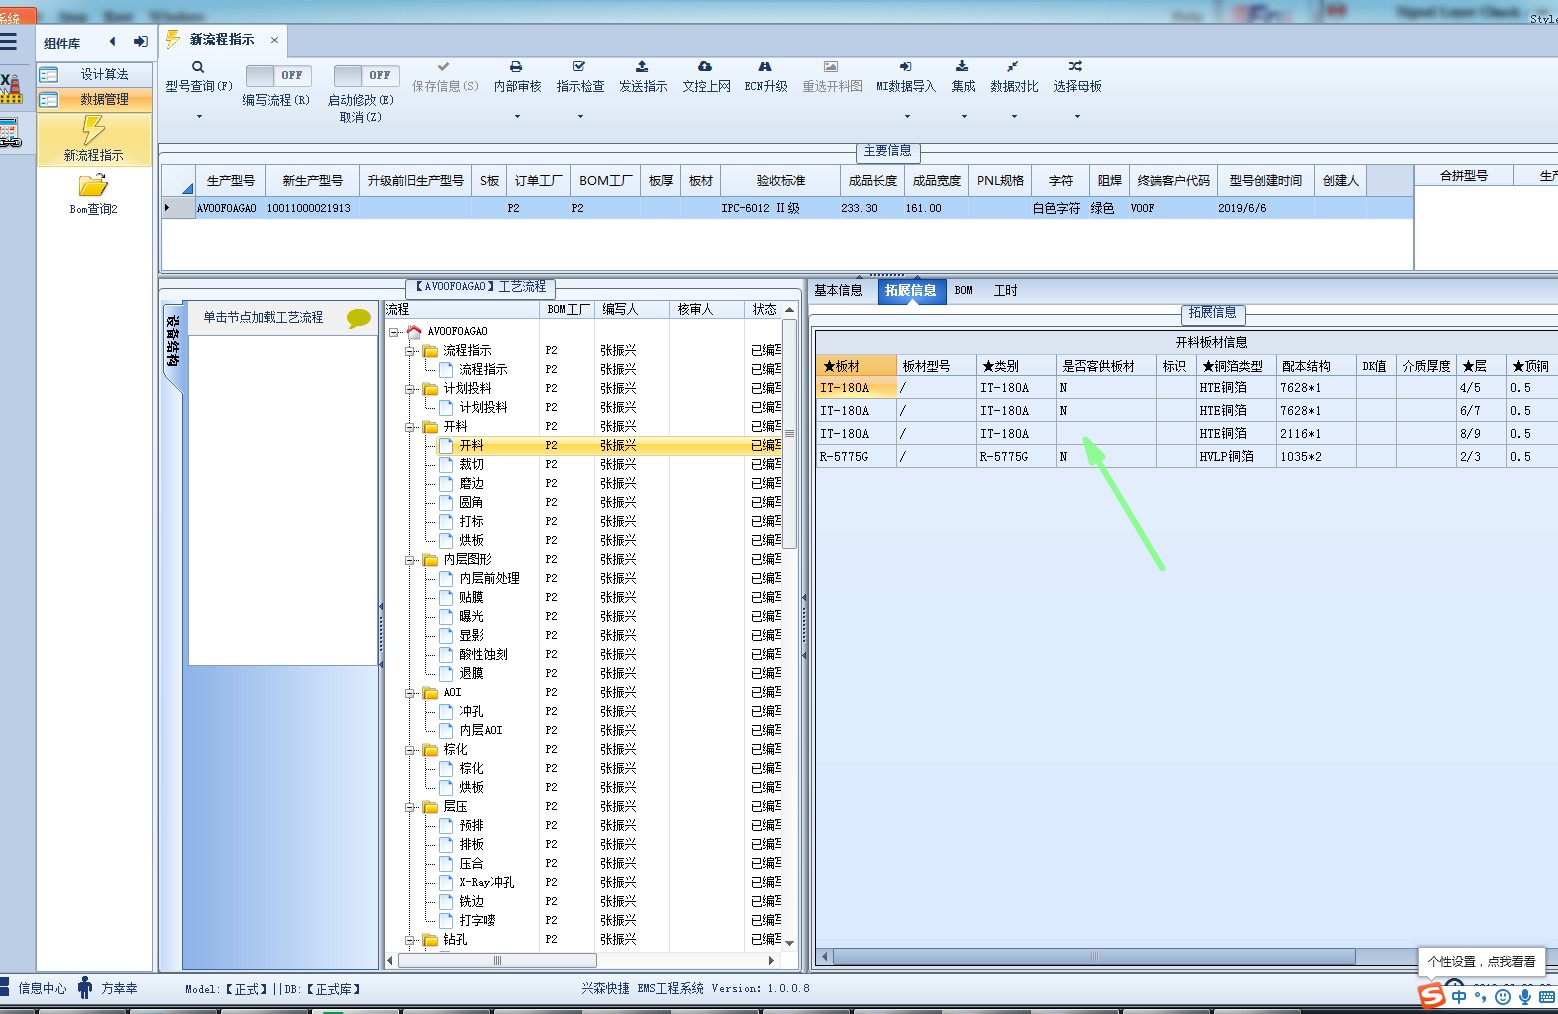
Task: Click 文控上网 cloud upload icon
Action: 705,67
